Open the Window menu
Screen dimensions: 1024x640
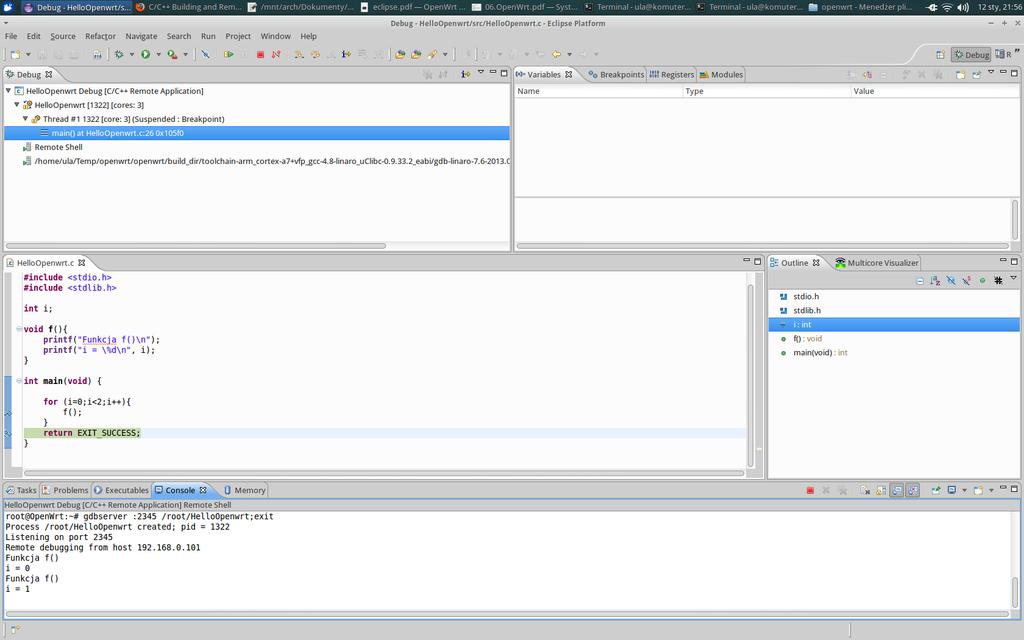tap(276, 37)
